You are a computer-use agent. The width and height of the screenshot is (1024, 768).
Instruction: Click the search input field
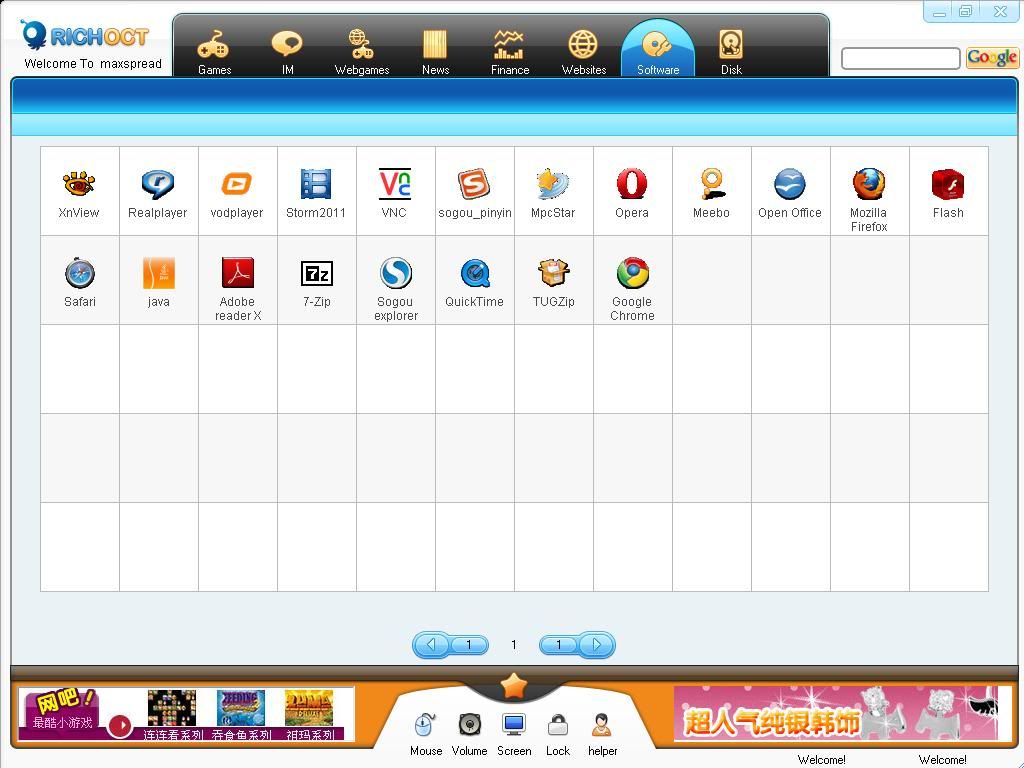tap(900, 59)
